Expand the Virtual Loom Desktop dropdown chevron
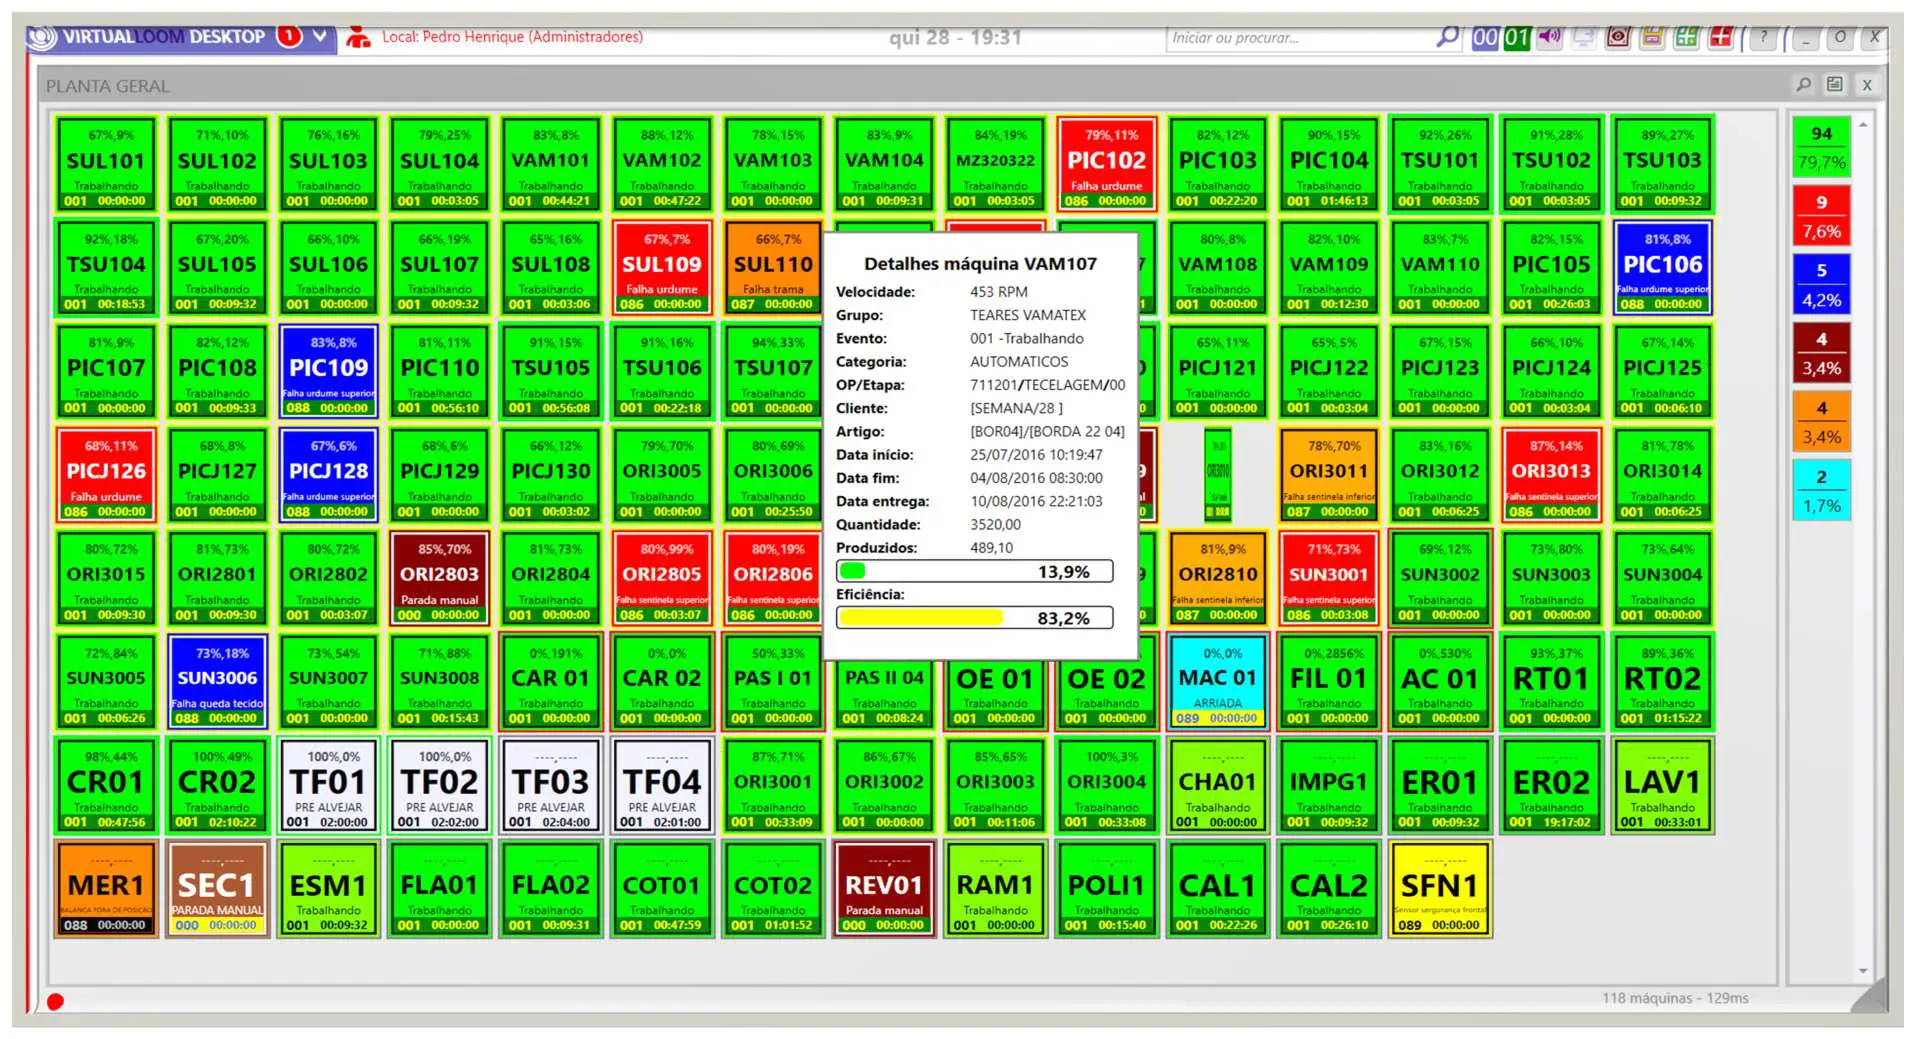Screen dimensions: 1916x1039 click(x=320, y=36)
